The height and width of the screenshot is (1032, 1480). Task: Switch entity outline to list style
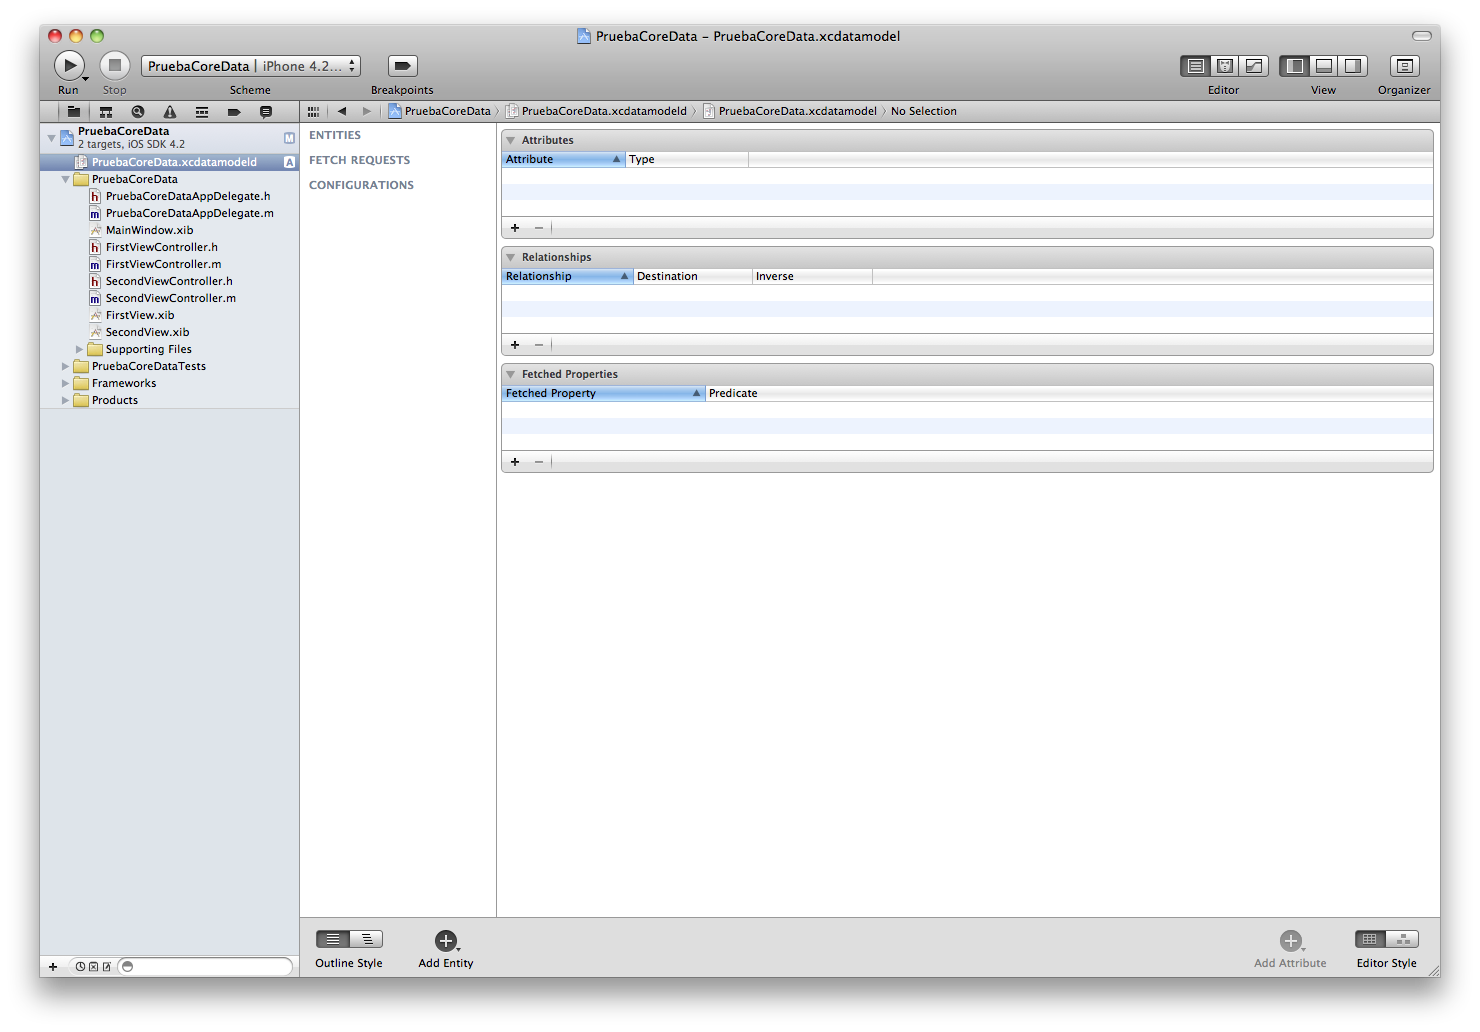pos(333,940)
